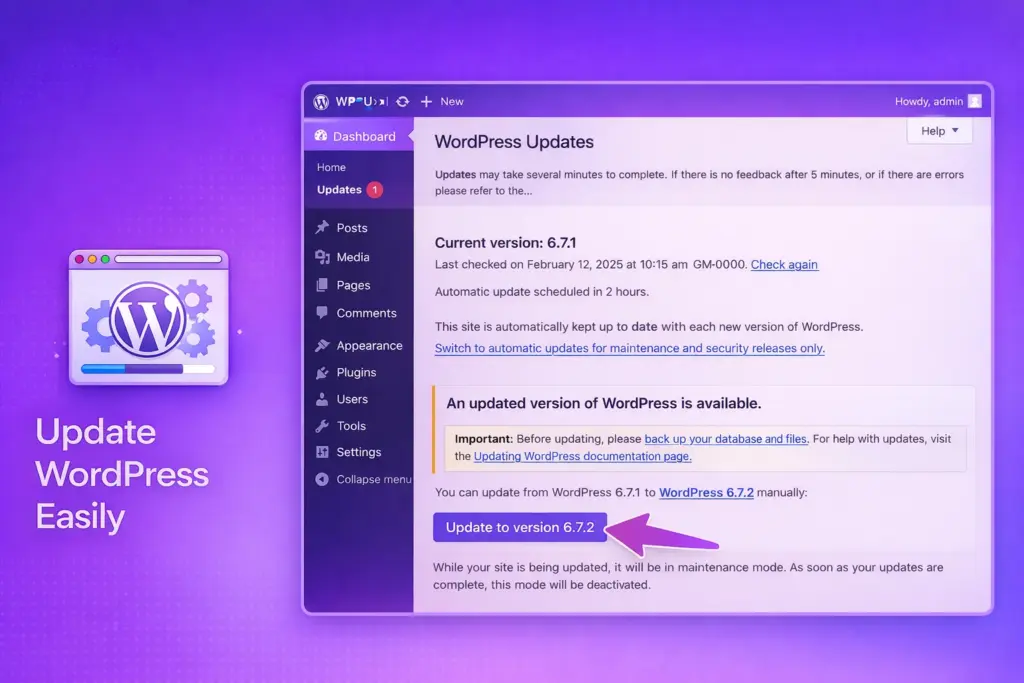Click the WordPress logo in admin bar
Screen dimensions: 1024x683
(x=321, y=101)
